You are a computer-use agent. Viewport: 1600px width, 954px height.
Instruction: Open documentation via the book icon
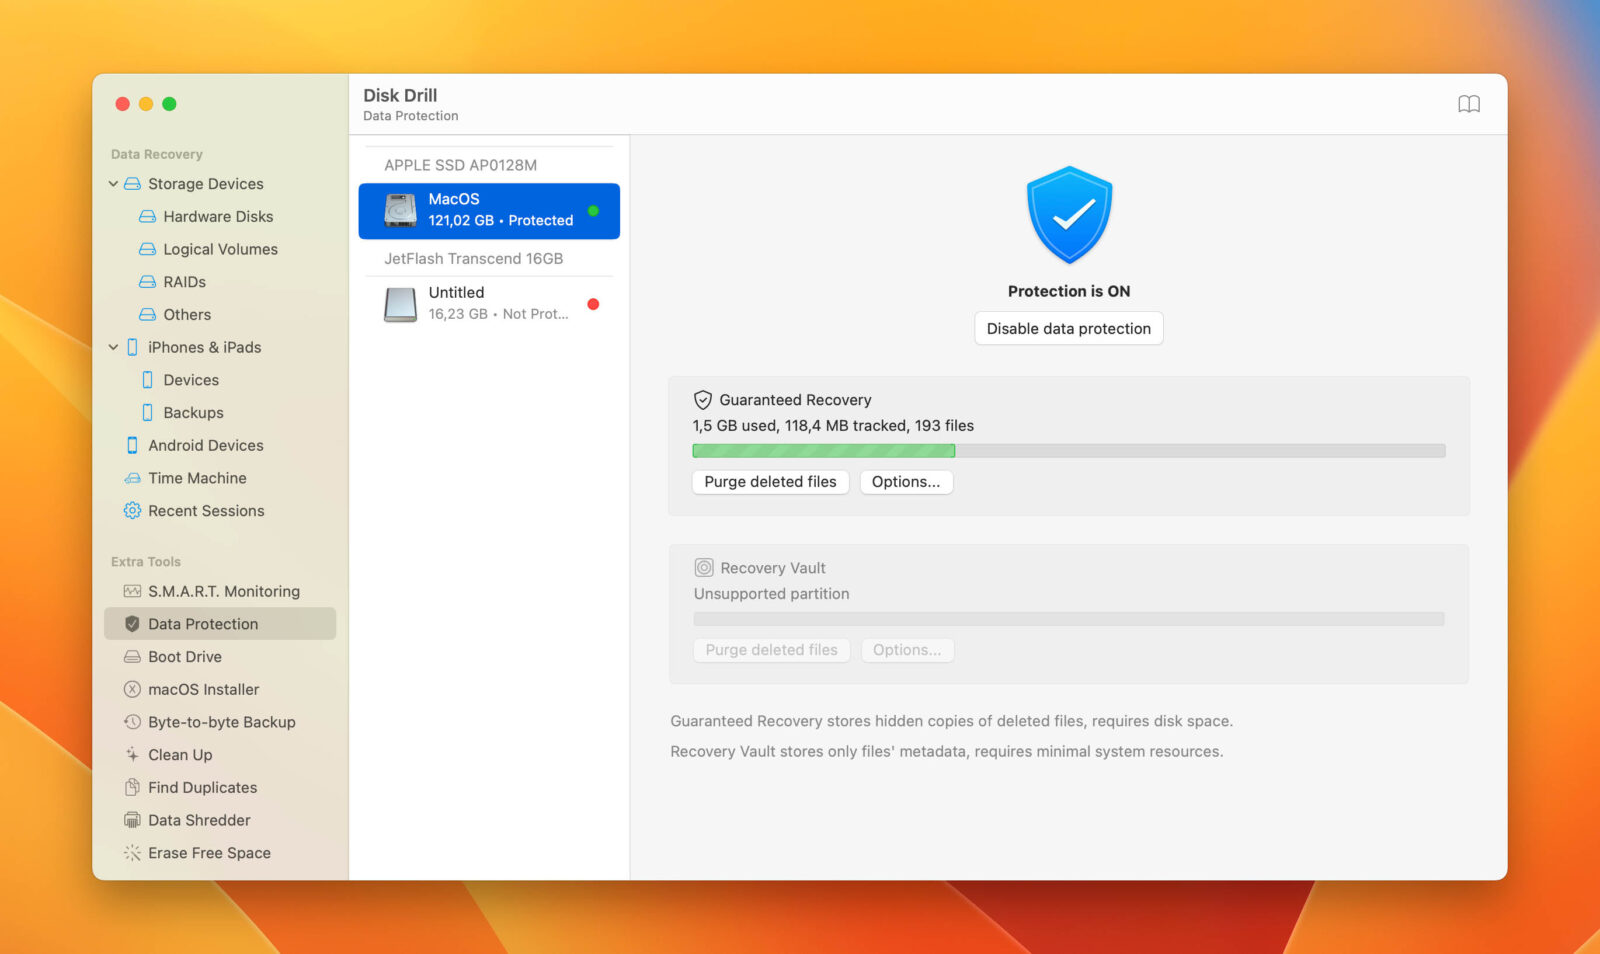coord(1468,103)
